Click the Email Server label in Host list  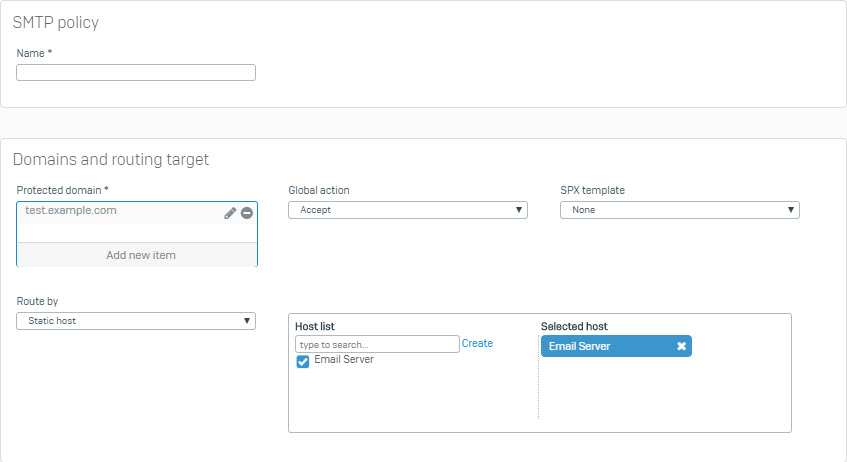(x=344, y=359)
